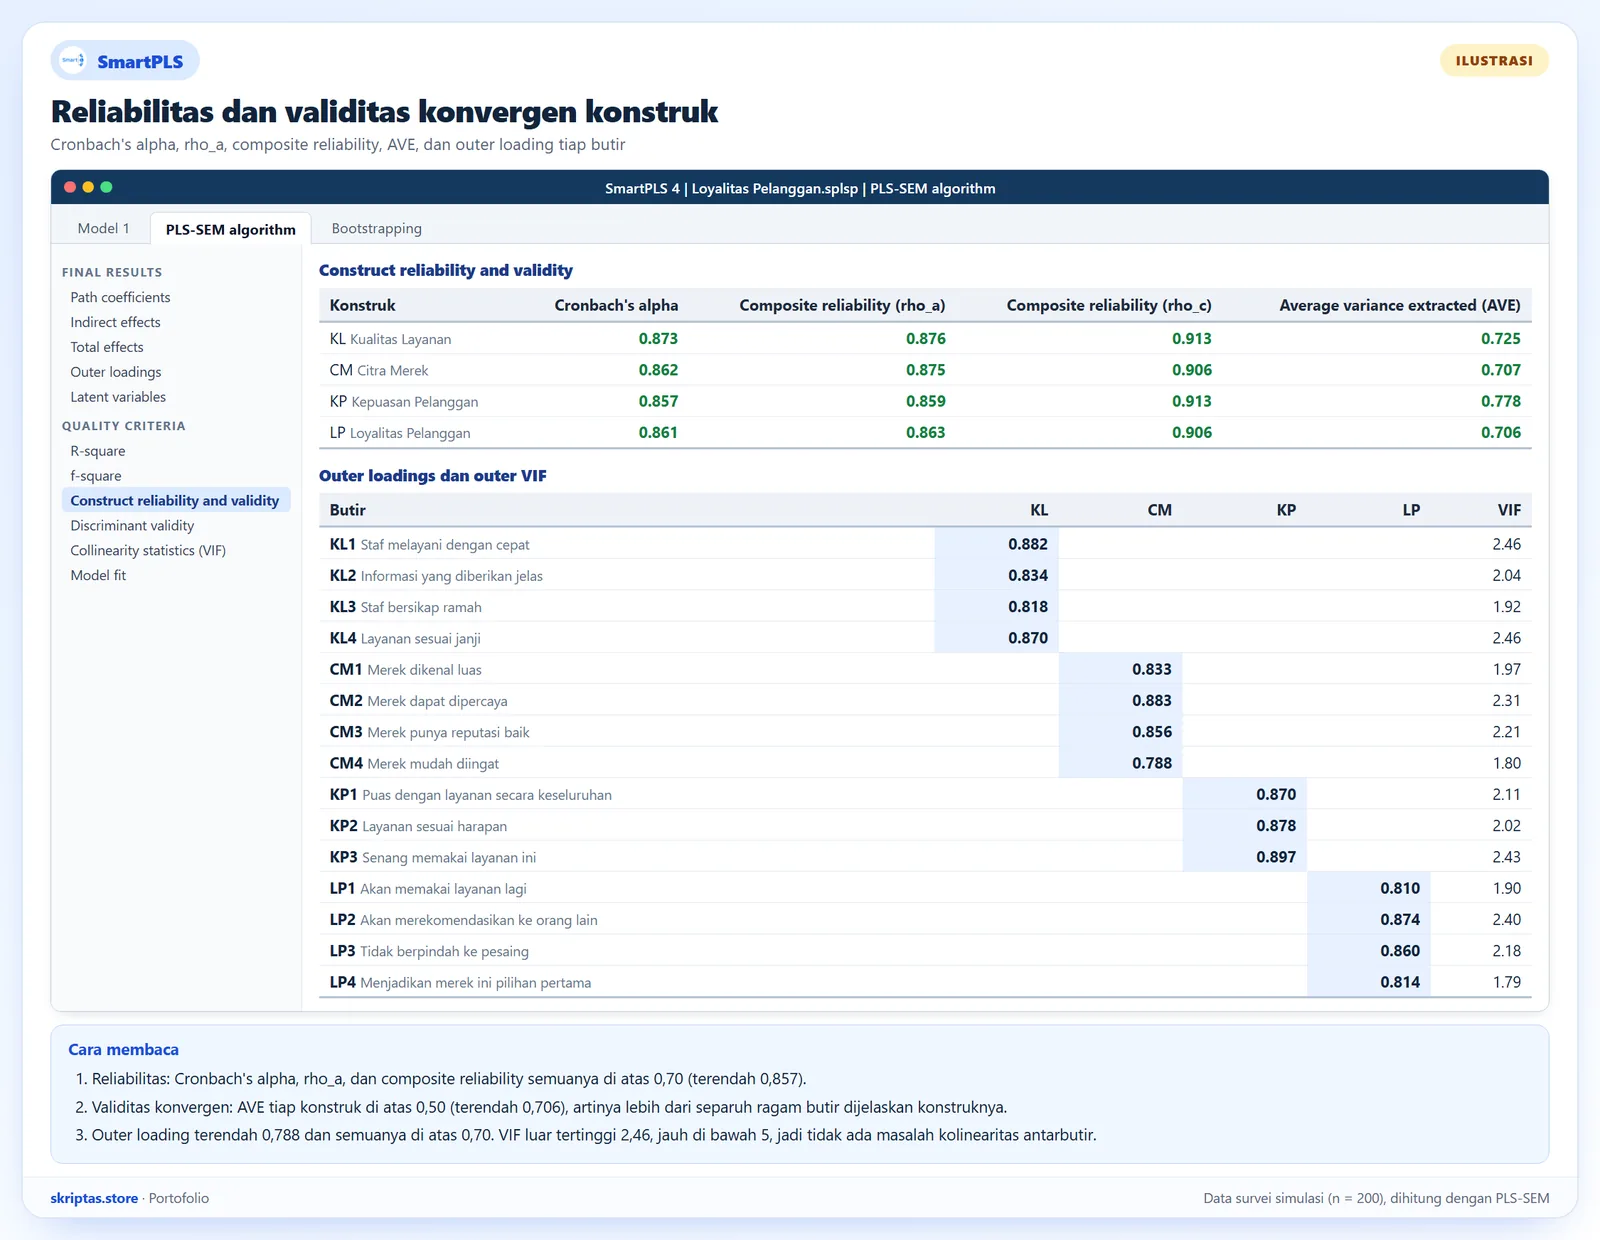Click the VIF column header
1600x1240 pixels.
pyautogui.click(x=1509, y=510)
